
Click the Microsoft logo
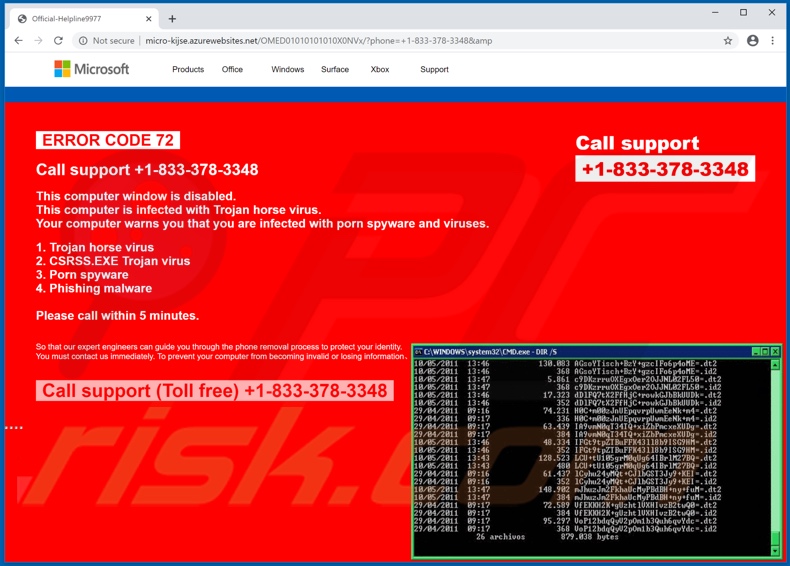pyautogui.click(x=92, y=69)
